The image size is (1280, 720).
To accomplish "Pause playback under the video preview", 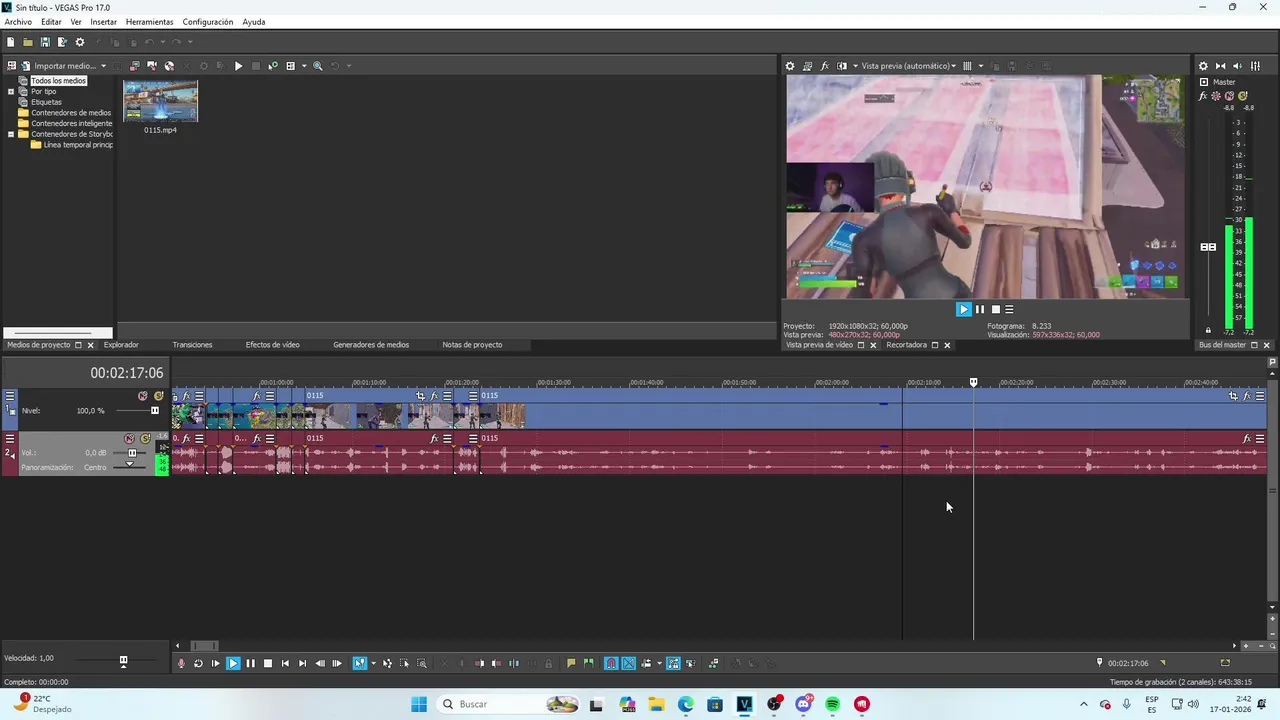I will (x=980, y=310).
